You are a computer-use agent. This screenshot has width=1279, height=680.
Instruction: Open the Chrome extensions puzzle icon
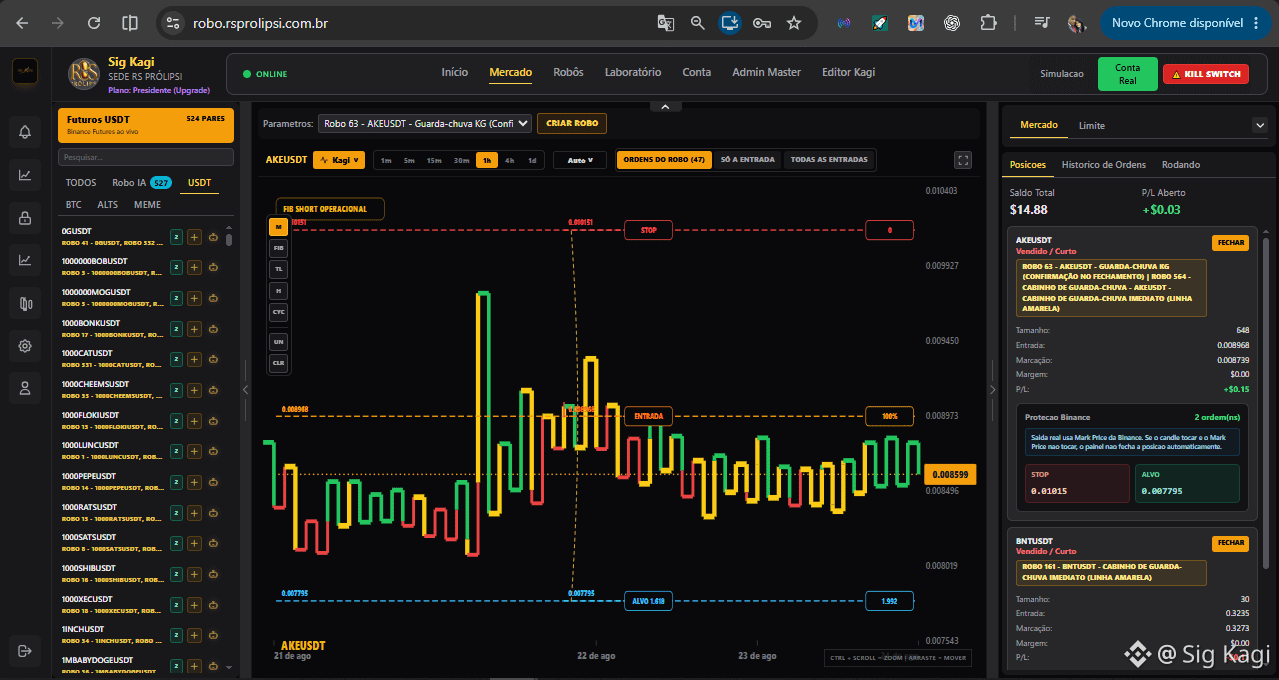tap(988, 22)
